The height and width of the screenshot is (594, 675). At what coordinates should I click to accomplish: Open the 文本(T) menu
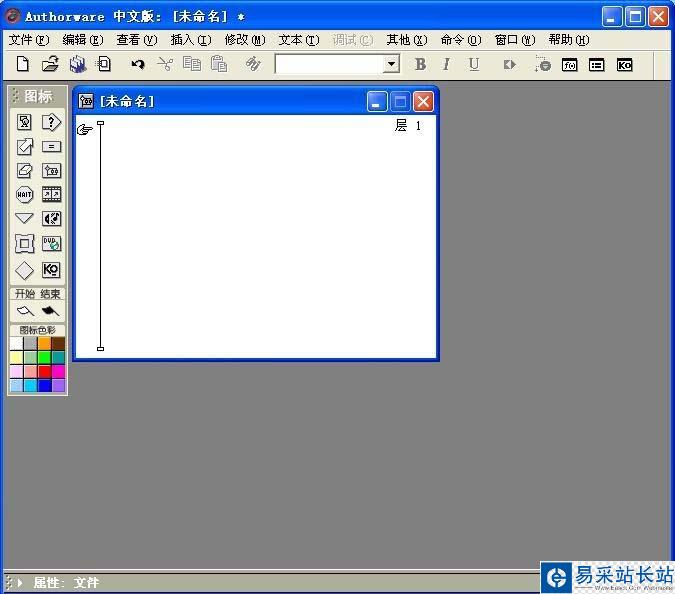pos(299,40)
